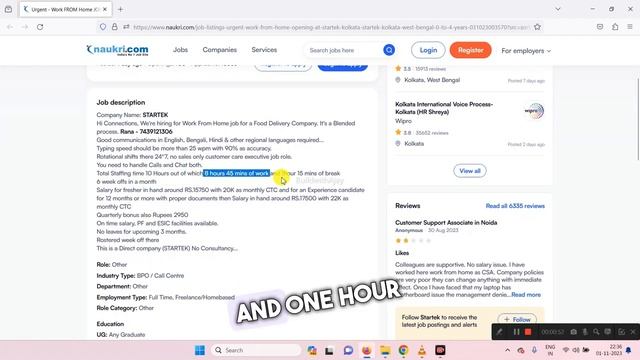
Task: Show hidden system tray icons
Action: [x=507, y=350]
